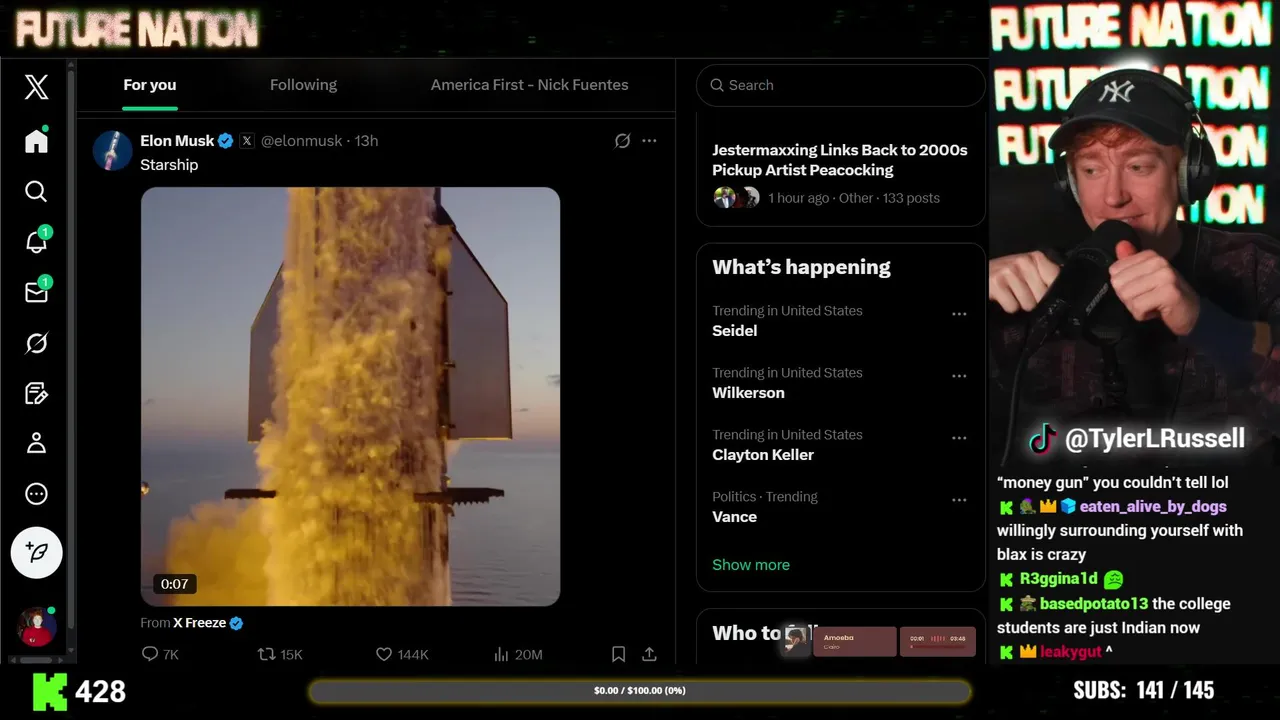Reply to post with 7K comments
This screenshot has height=720, width=1280.
coord(160,654)
